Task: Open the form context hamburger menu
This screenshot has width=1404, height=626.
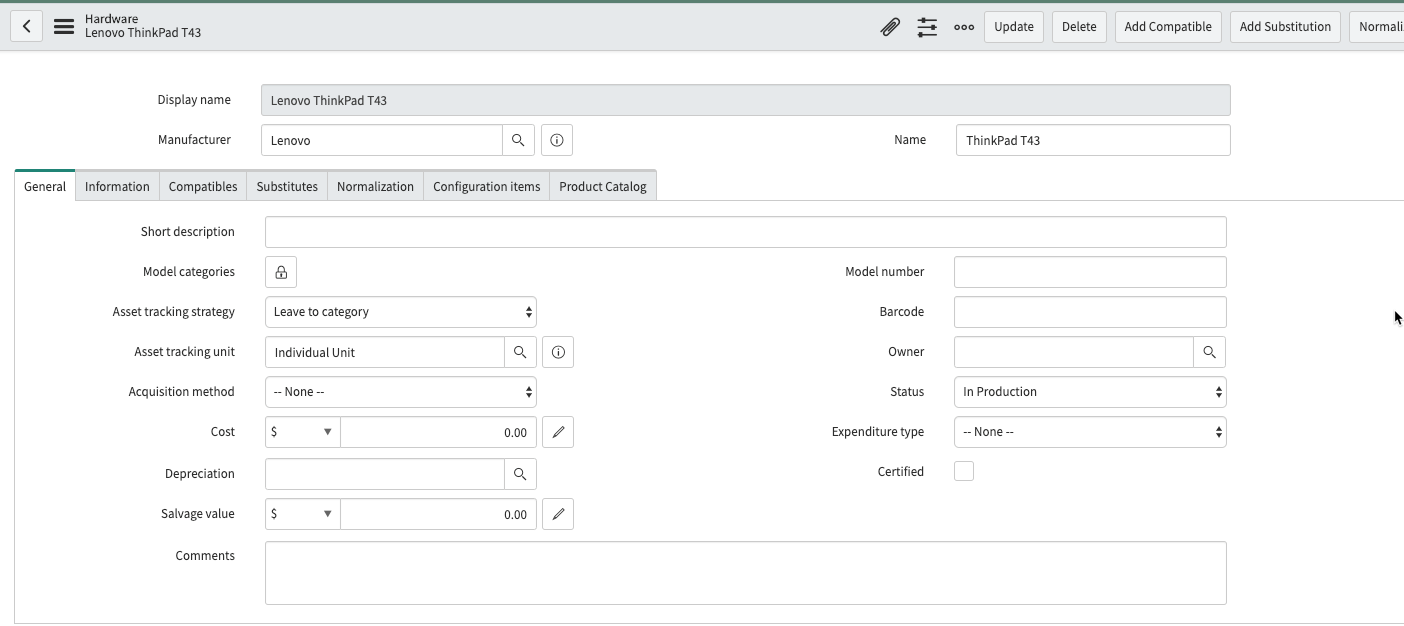Action: pos(64,27)
